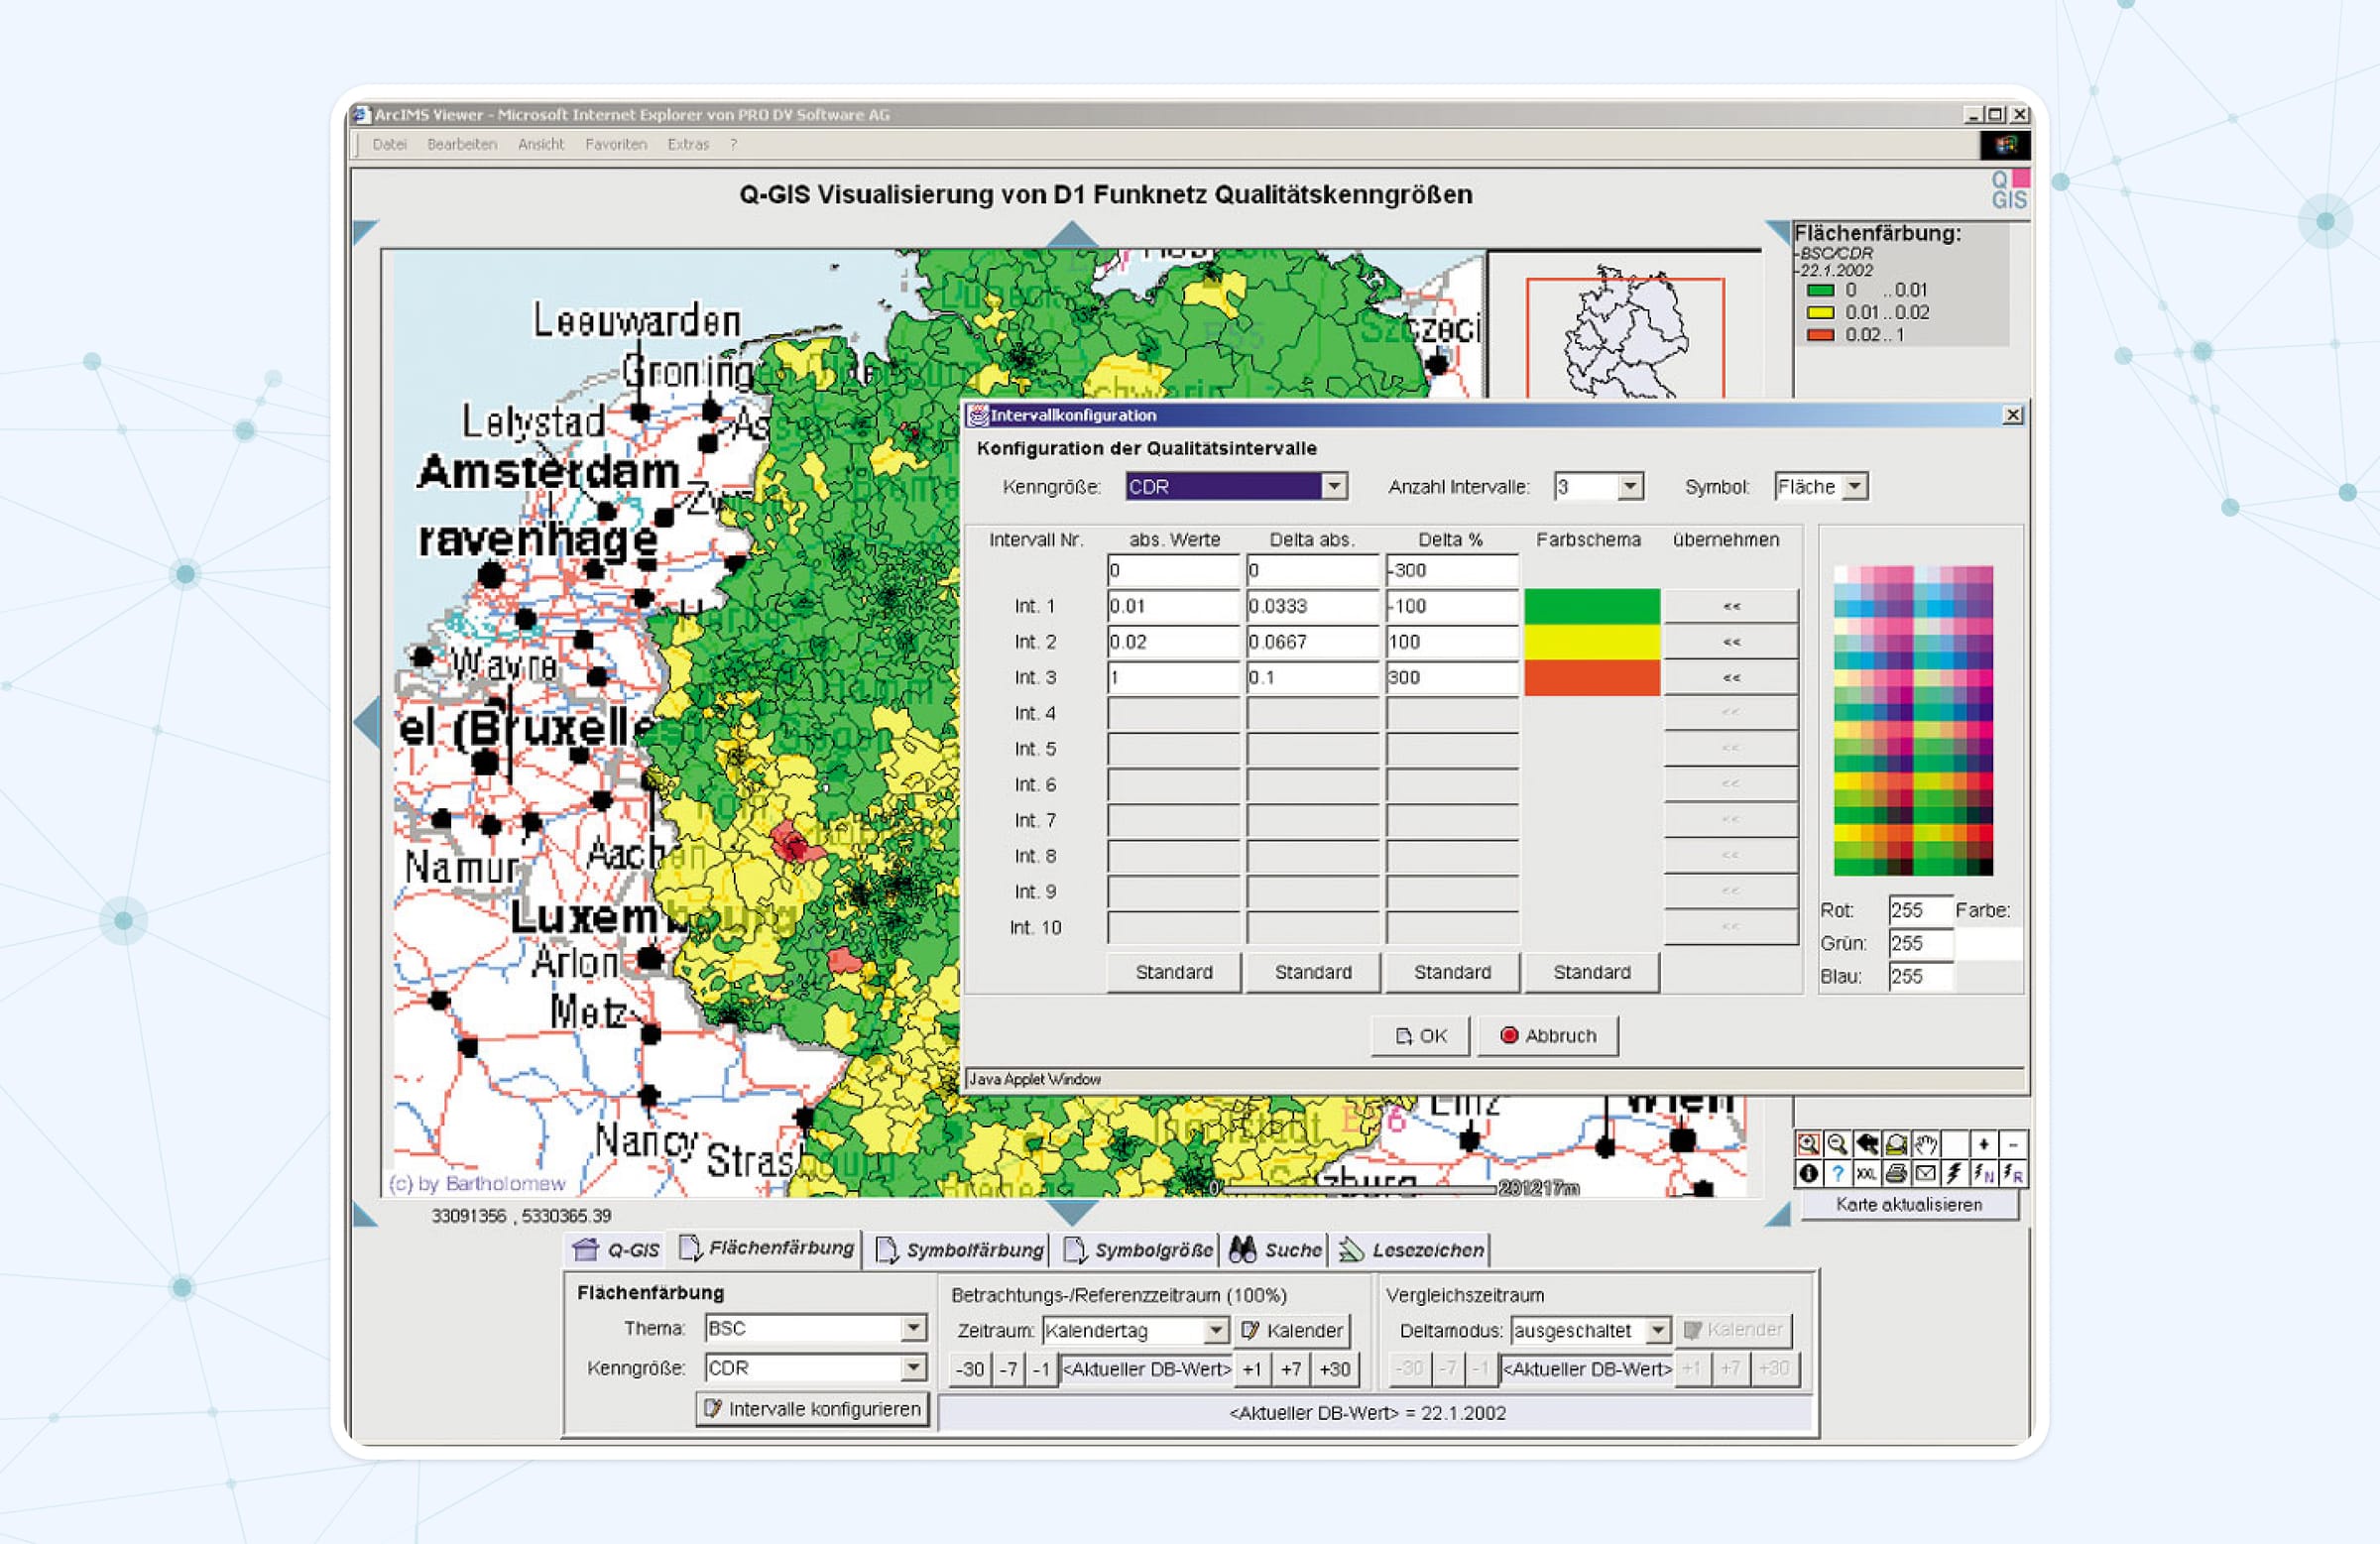Click the lightning icon labeled N
The width and height of the screenshot is (2380, 1544).
click(x=1984, y=1172)
